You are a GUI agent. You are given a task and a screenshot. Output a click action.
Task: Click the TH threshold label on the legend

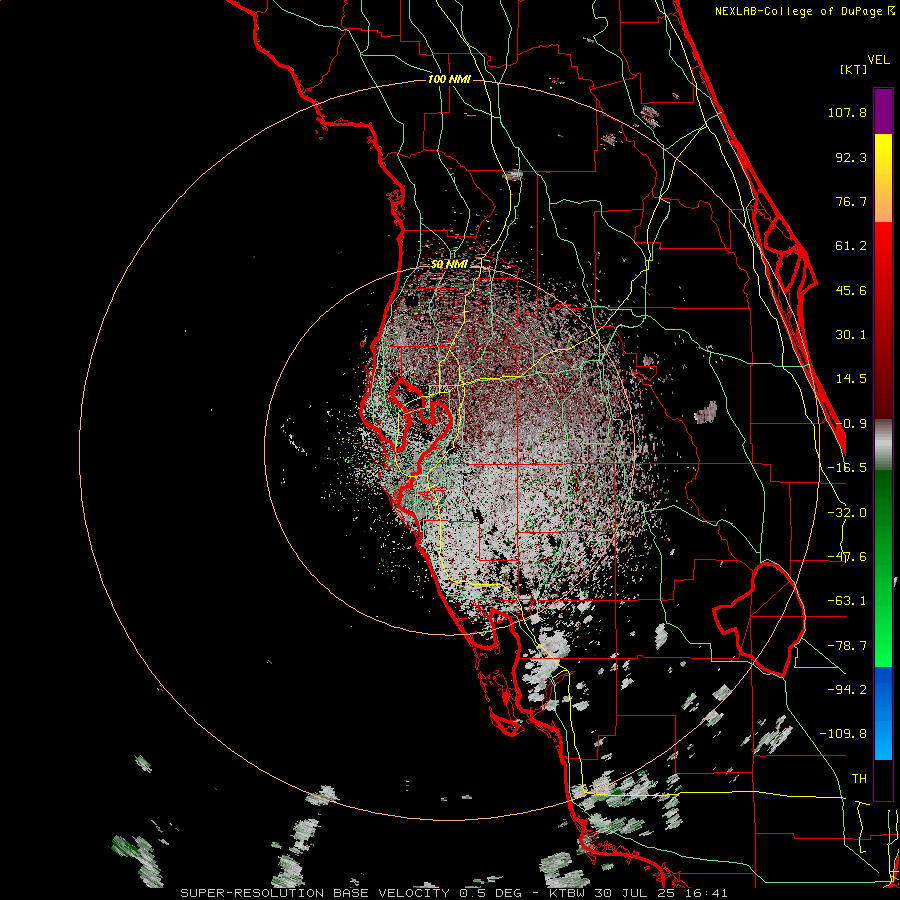[859, 778]
